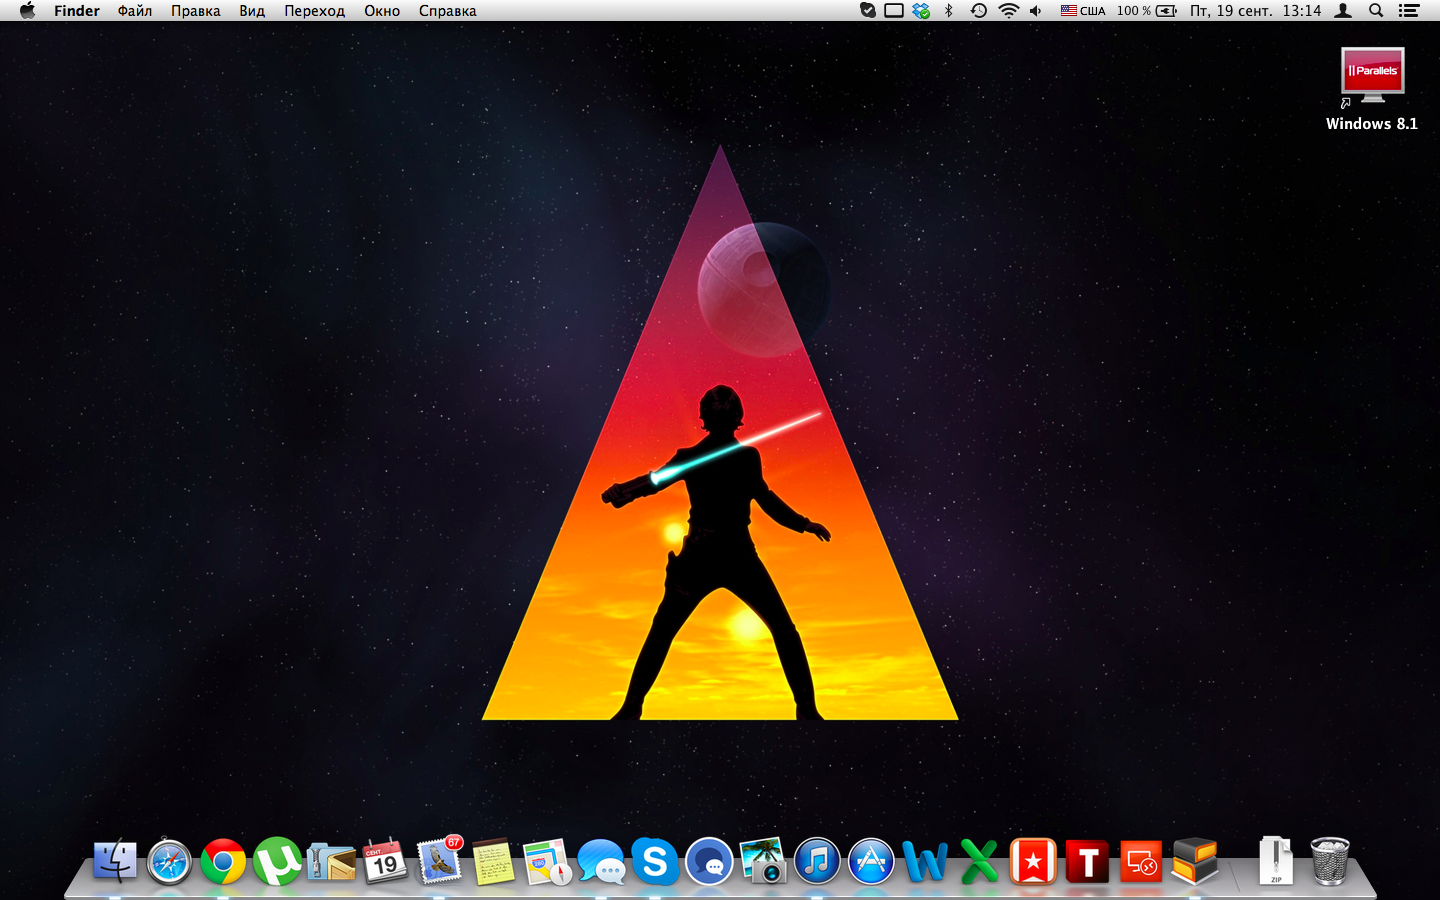
Task: Open the volume control in menu bar
Action: point(1036,11)
